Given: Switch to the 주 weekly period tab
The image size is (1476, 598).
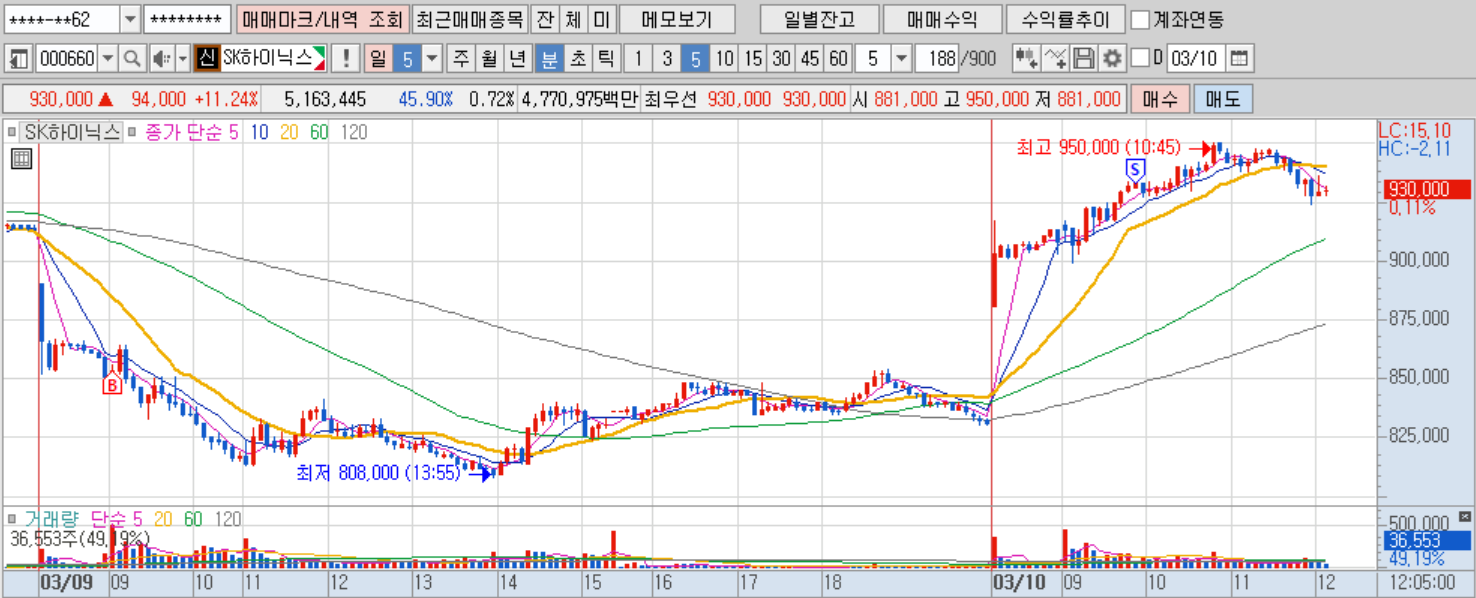Looking at the screenshot, I should (460, 59).
